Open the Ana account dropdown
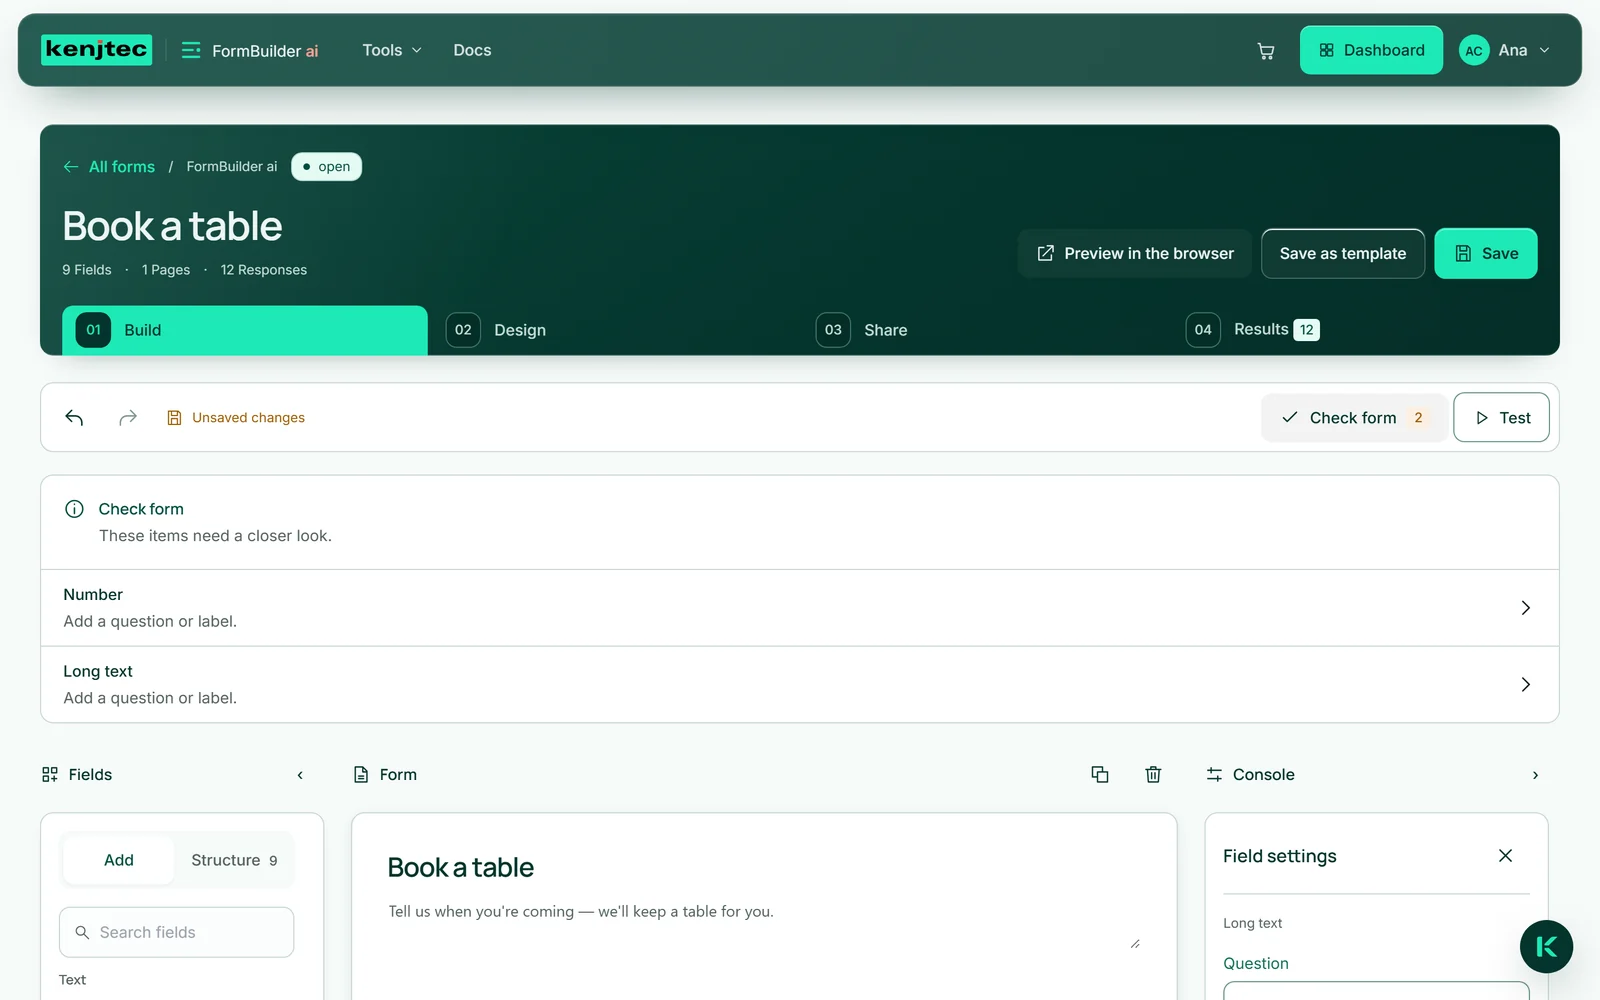The height and width of the screenshot is (1000, 1600). tap(1505, 50)
